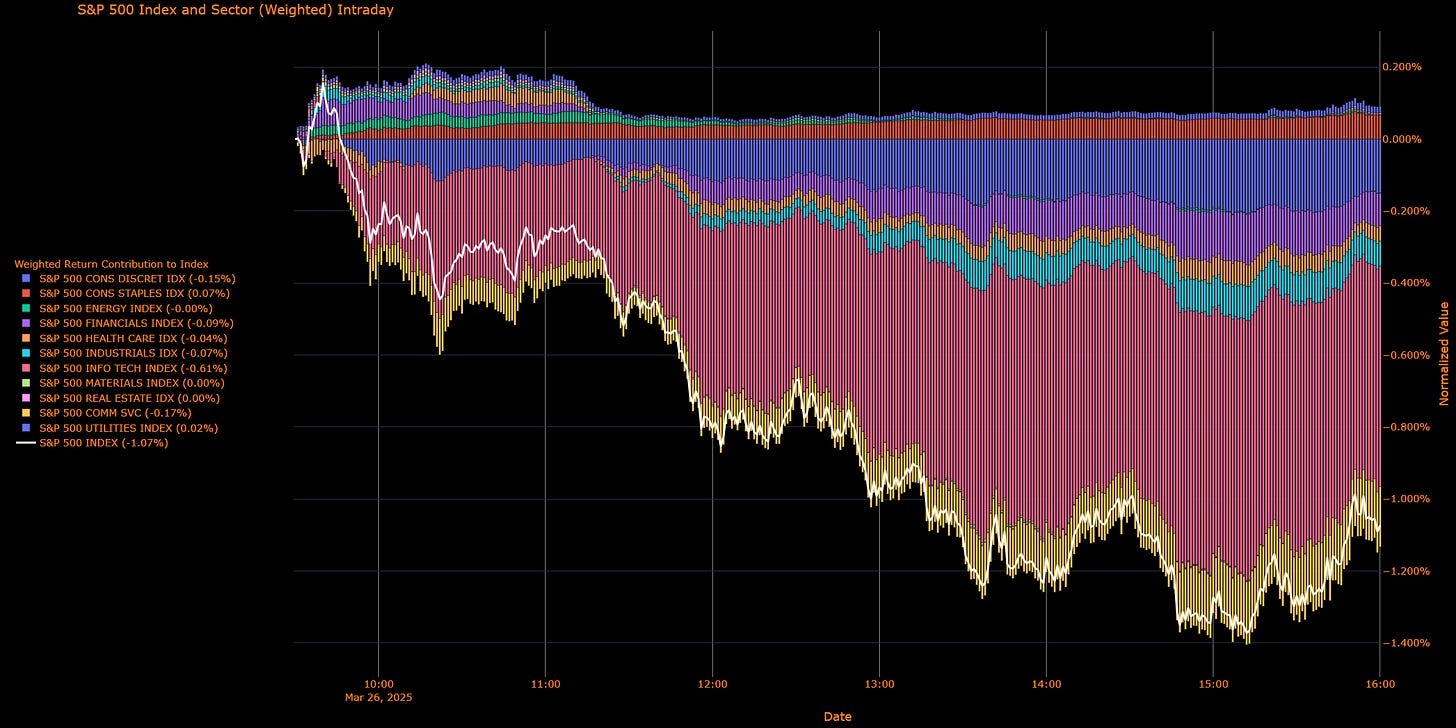This screenshot has width=1456, height=728.
Task: Click the Date x-axis title
Action: click(x=837, y=716)
